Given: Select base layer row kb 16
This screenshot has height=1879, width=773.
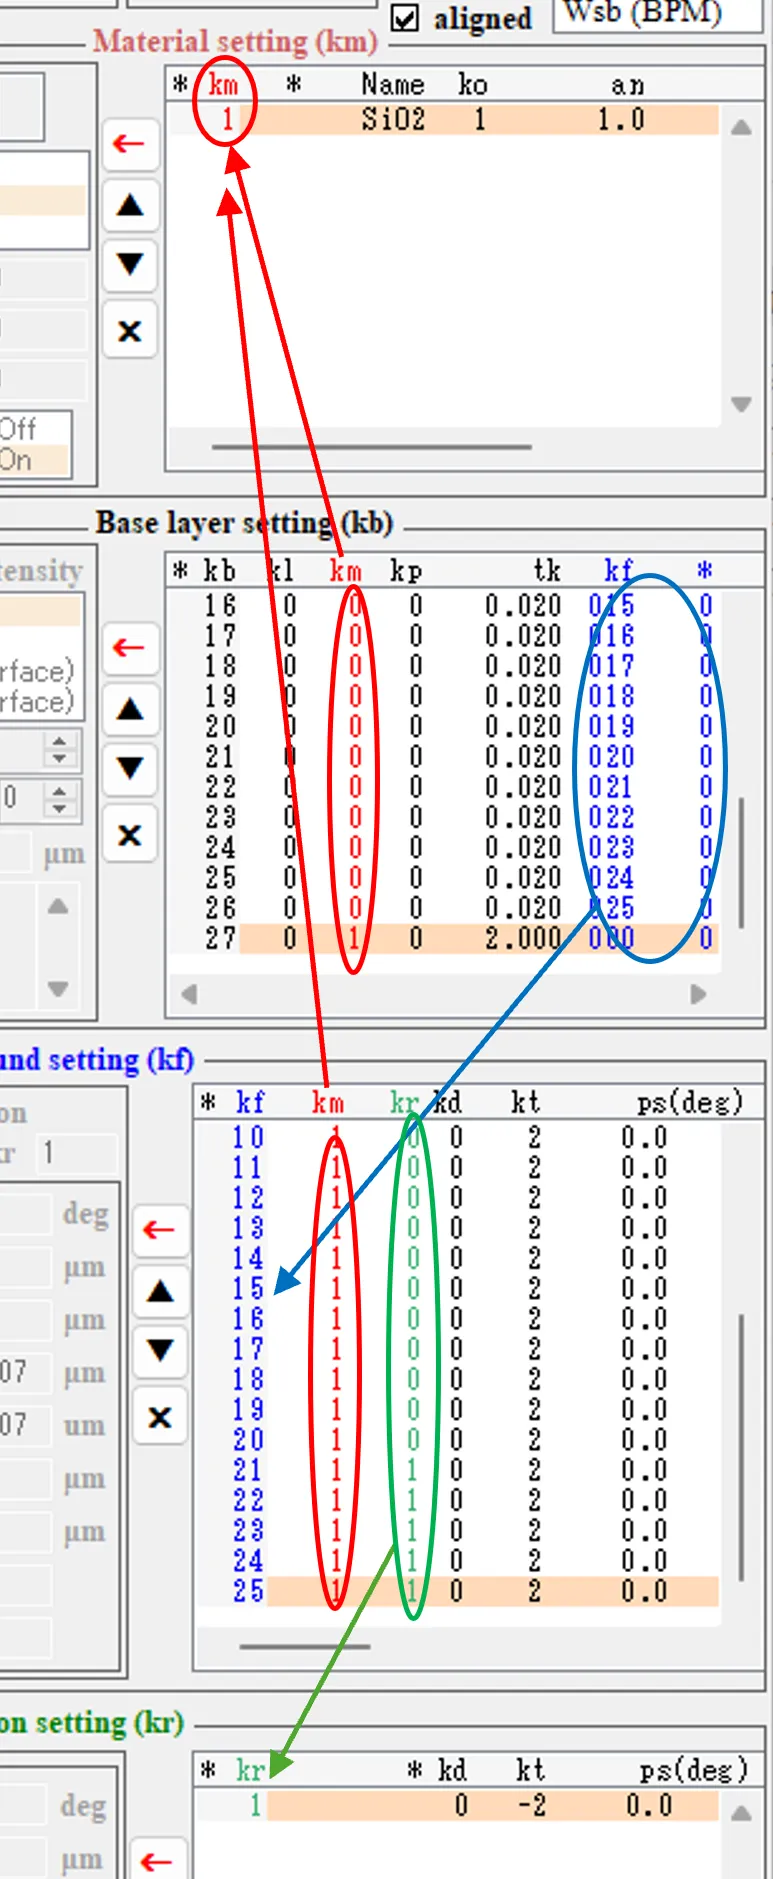Looking at the screenshot, I should pyautogui.click(x=444, y=605).
